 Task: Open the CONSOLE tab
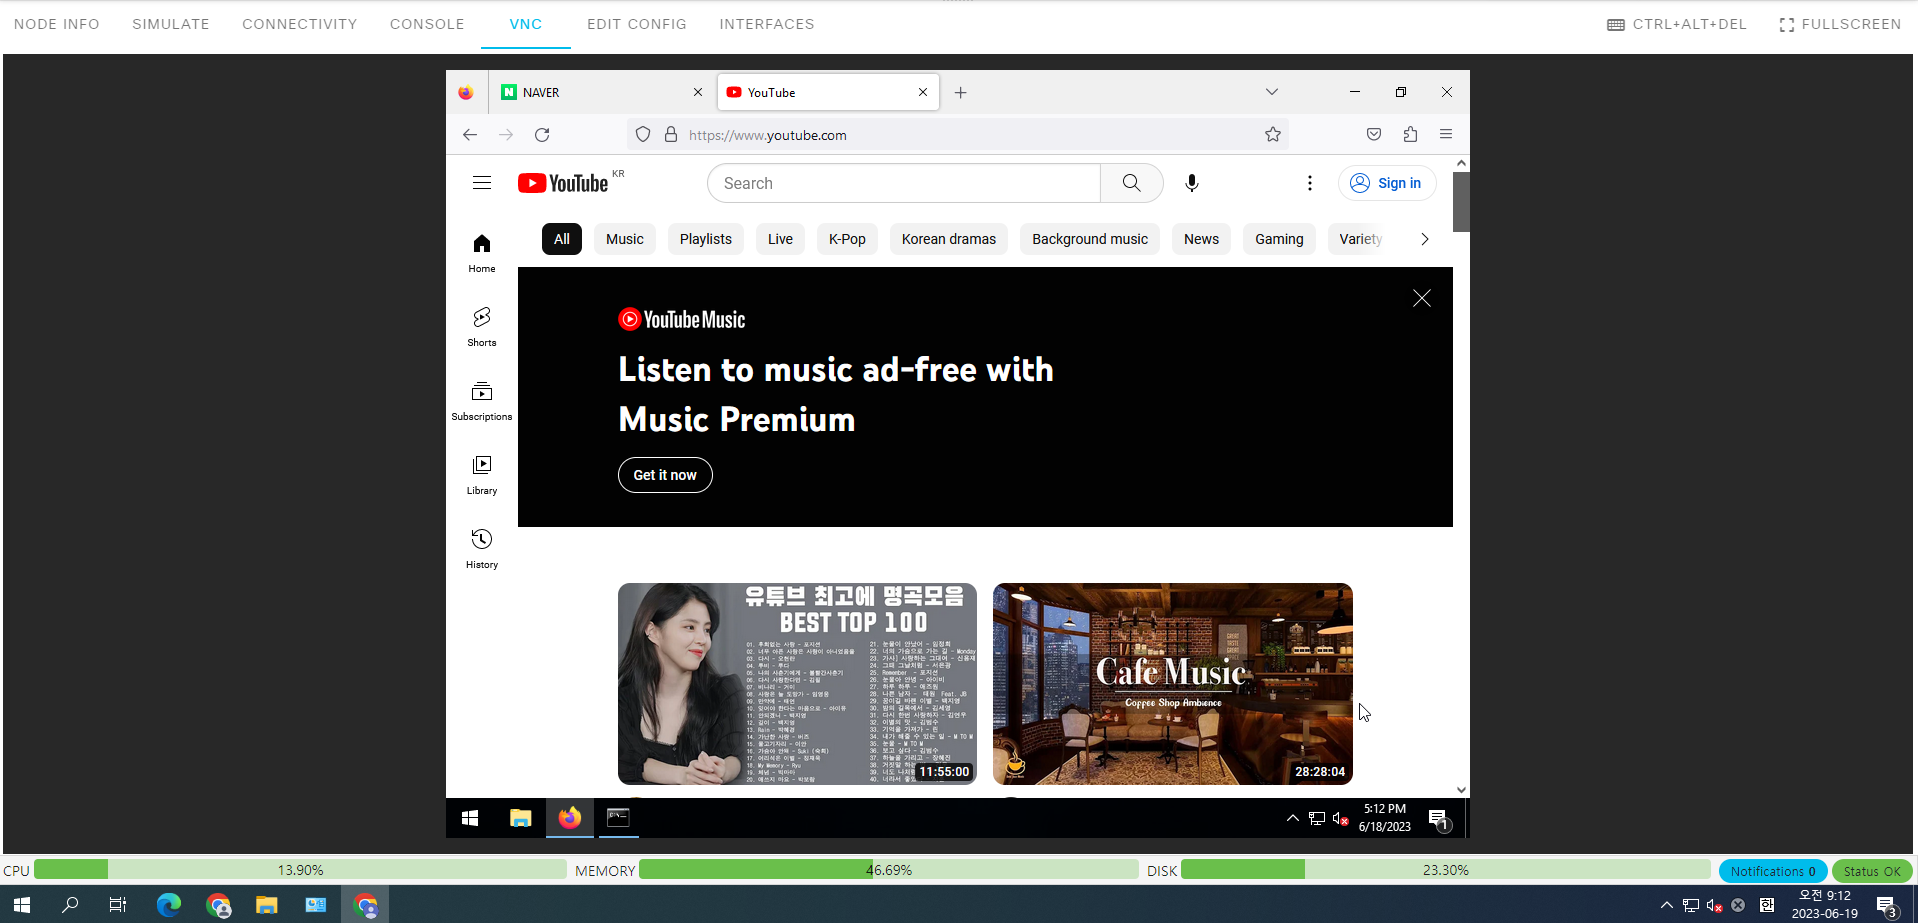click(x=427, y=24)
